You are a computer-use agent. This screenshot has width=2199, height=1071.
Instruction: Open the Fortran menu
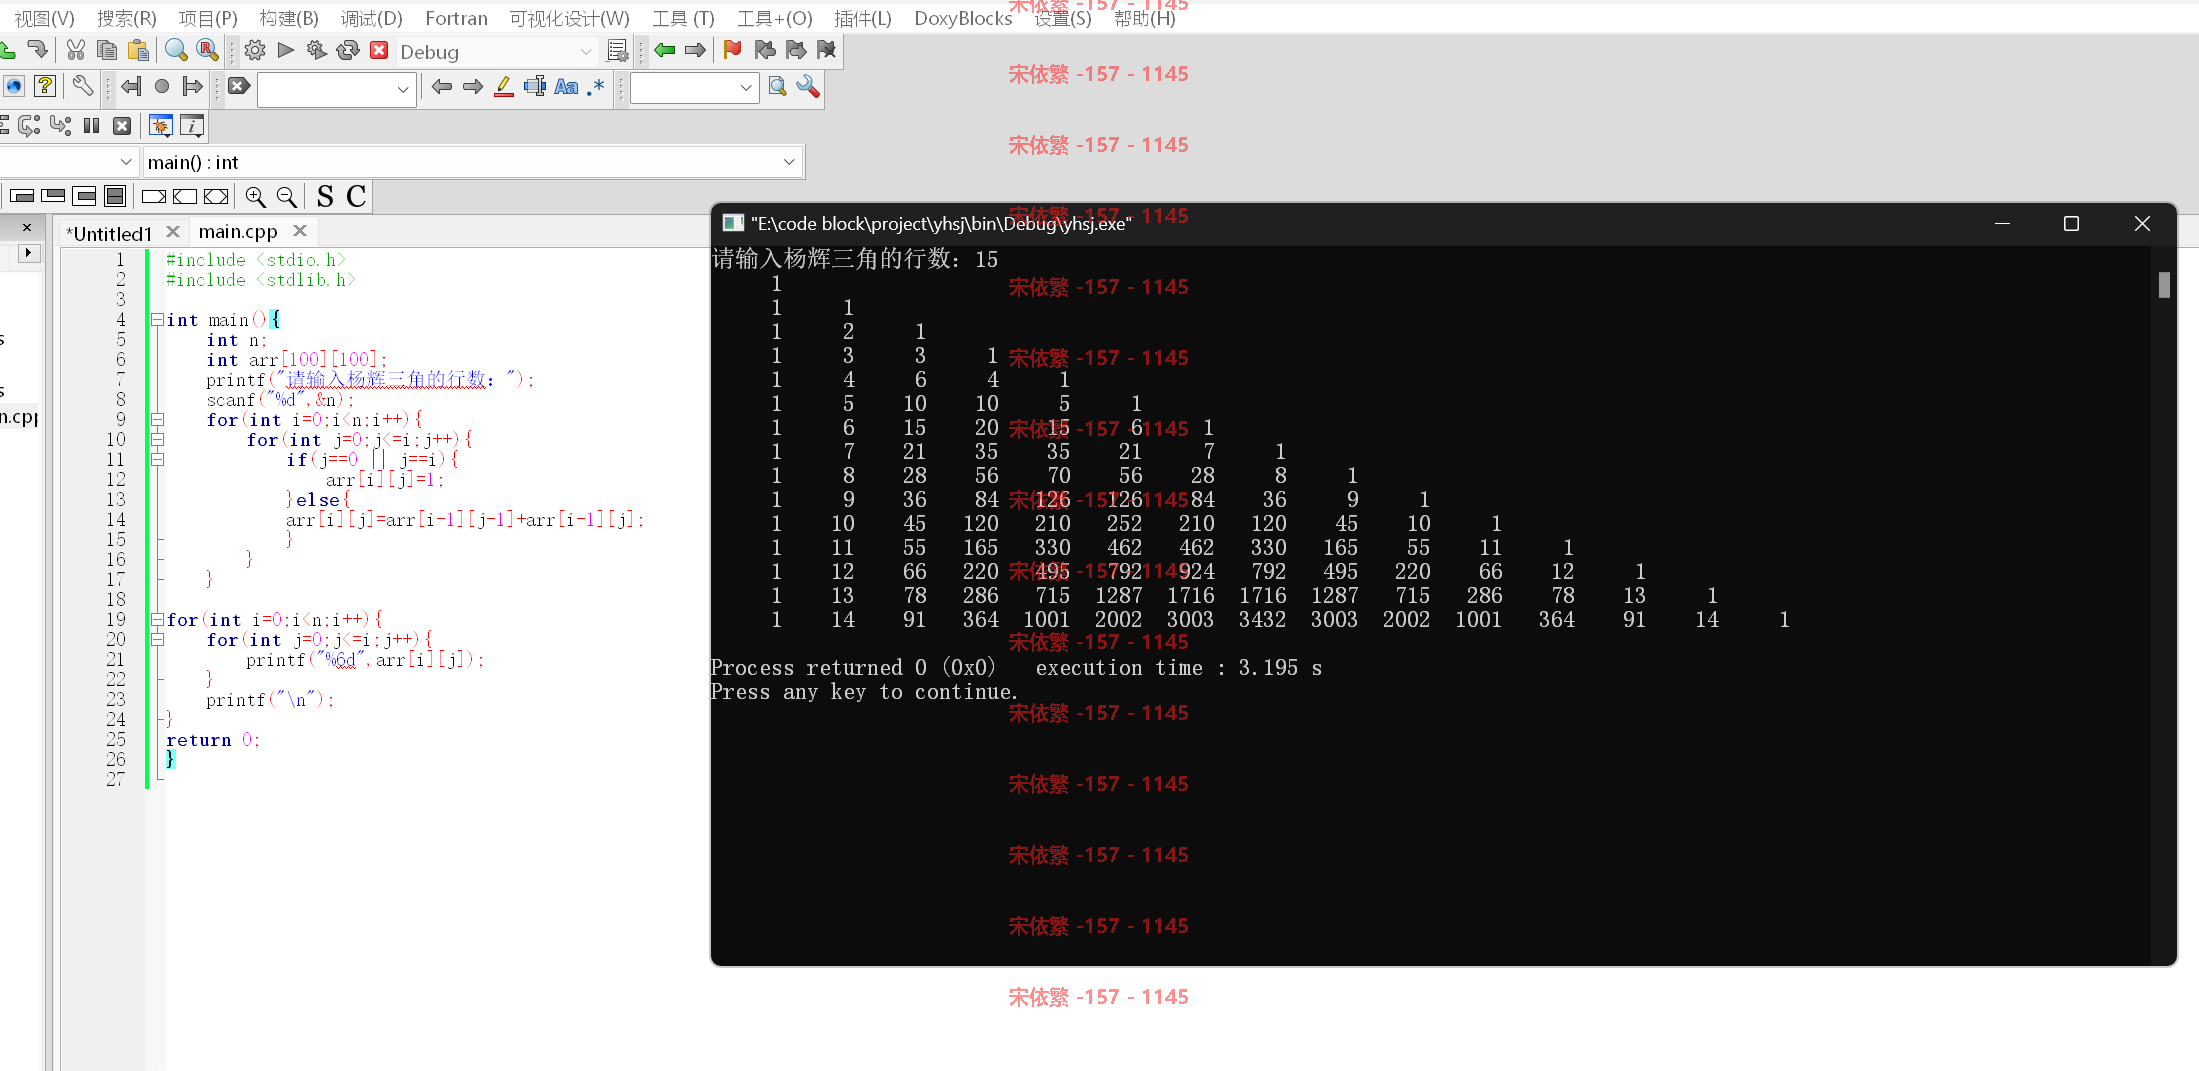pyautogui.click(x=456, y=18)
